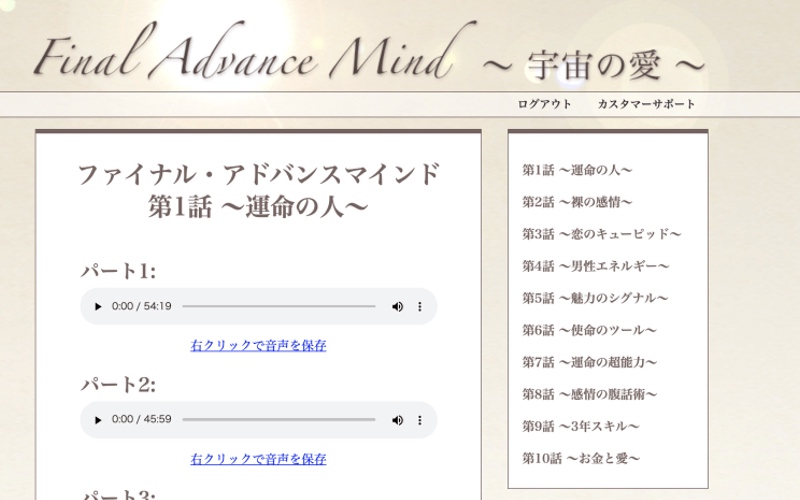Image resolution: width=800 pixels, height=500 pixels.
Task: Open 第9話 ～3年スキル～ in the sidebar
Action: [581, 427]
